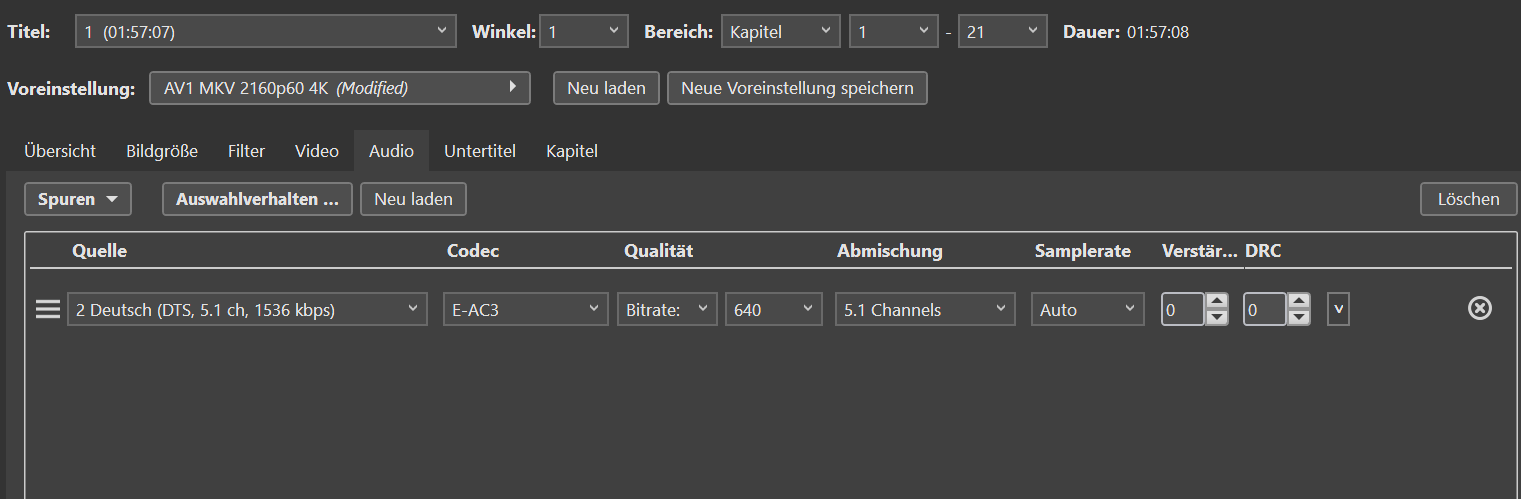Image resolution: width=1521 pixels, height=499 pixels.
Task: Switch to the Video tab
Action: [x=317, y=151]
